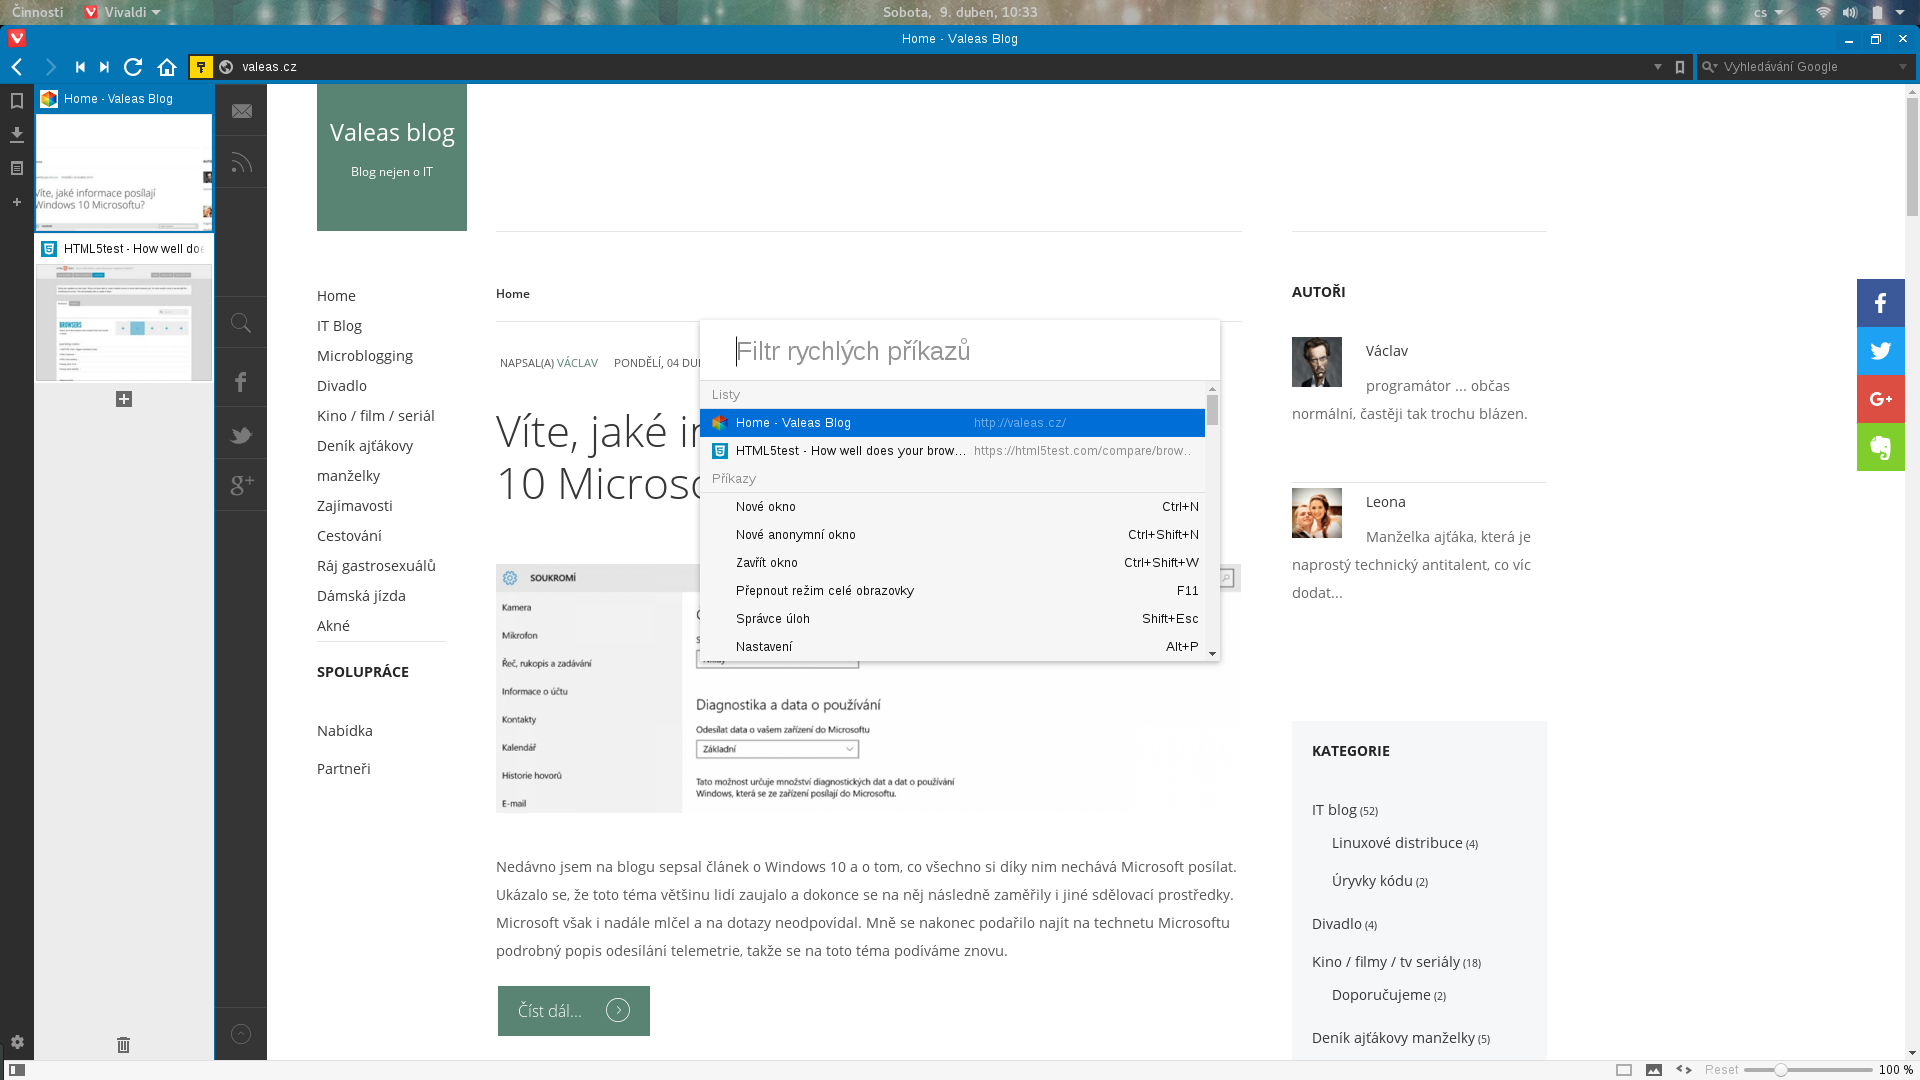Click the valeas.cz address field
The width and height of the screenshot is (1920, 1080).
point(940,67)
